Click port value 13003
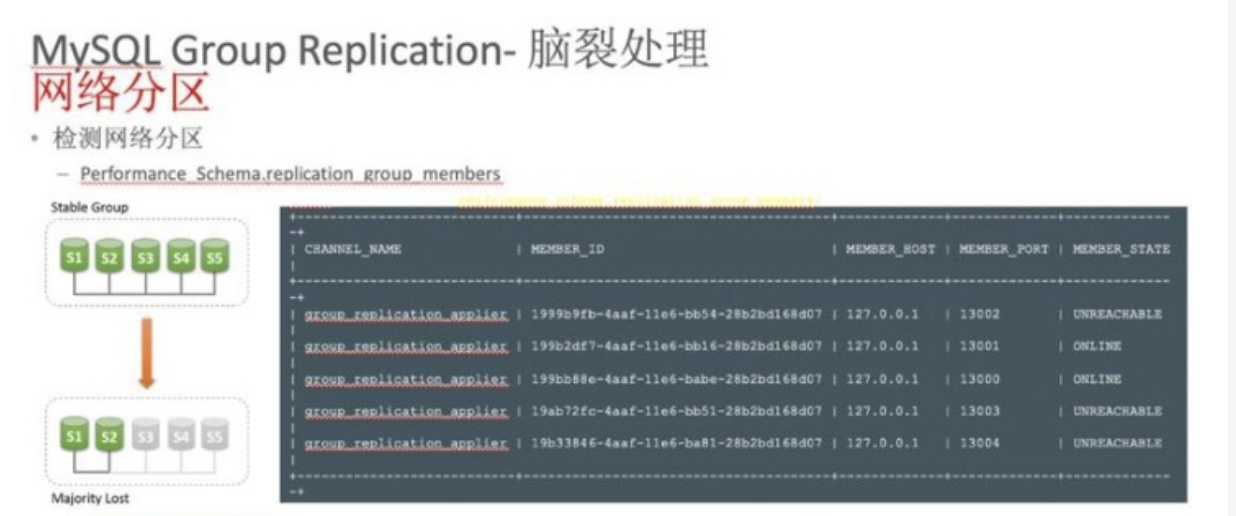This screenshot has width=1236, height=516. point(979,411)
